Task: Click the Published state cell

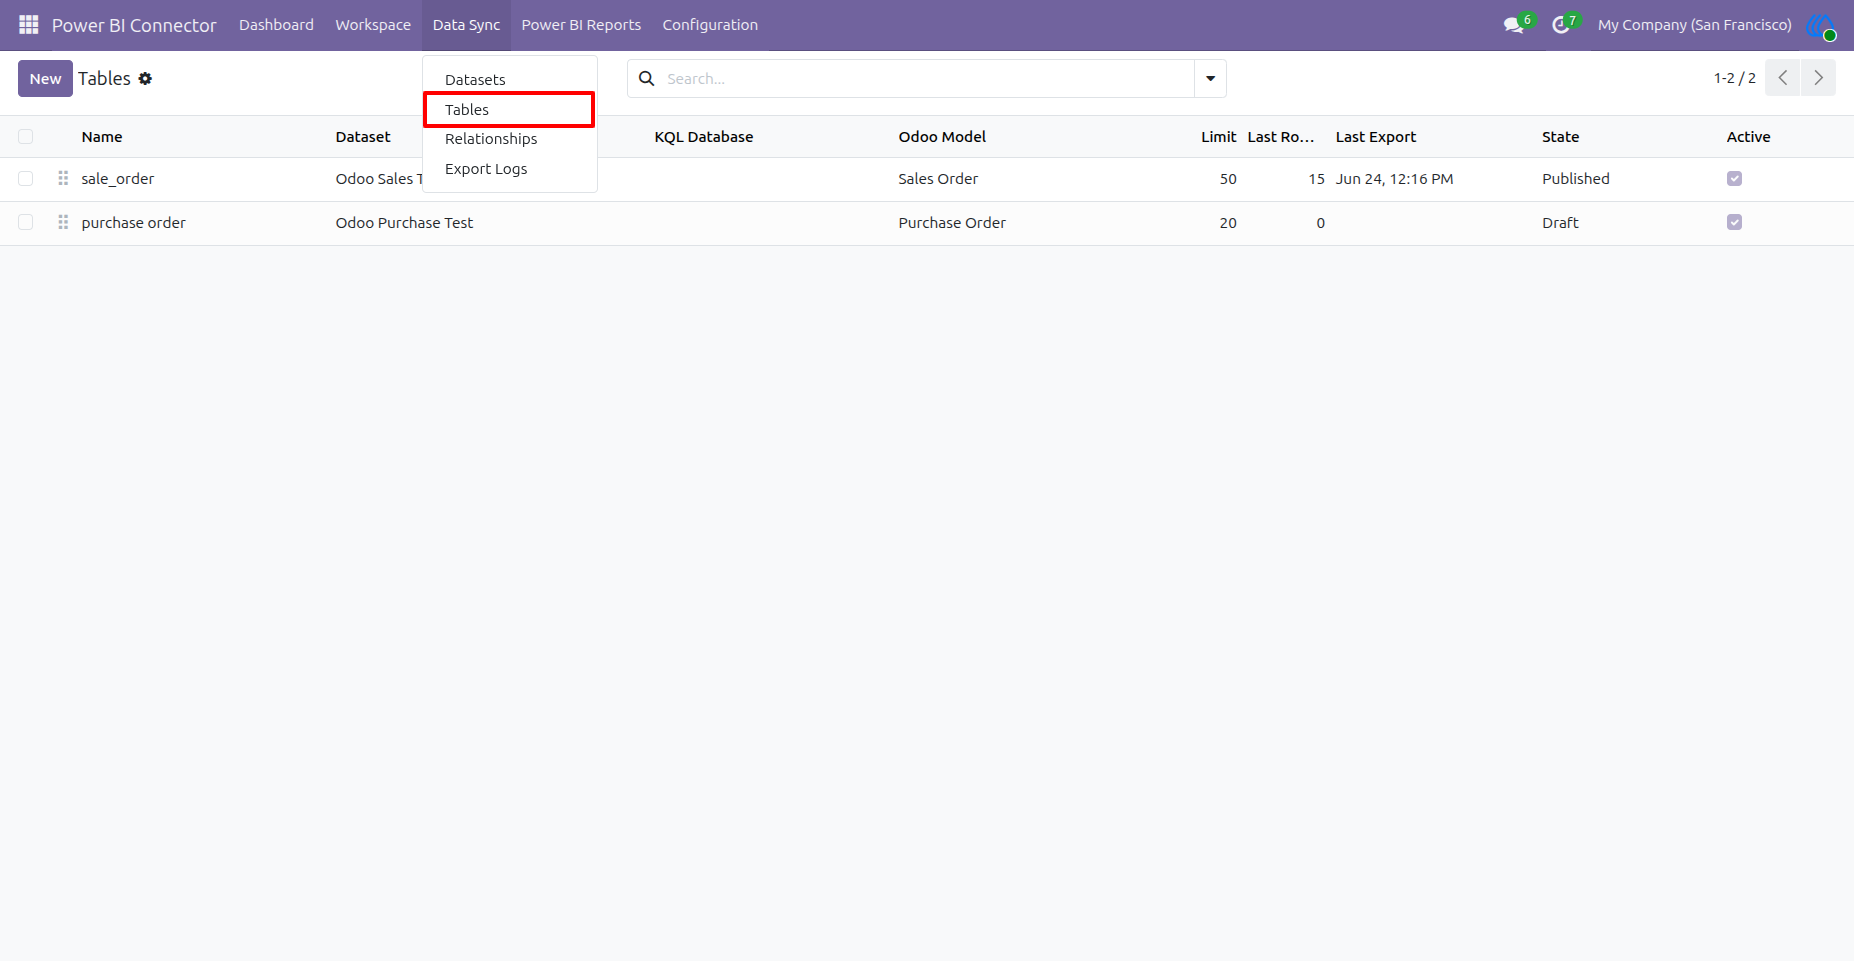Action: click(1576, 179)
